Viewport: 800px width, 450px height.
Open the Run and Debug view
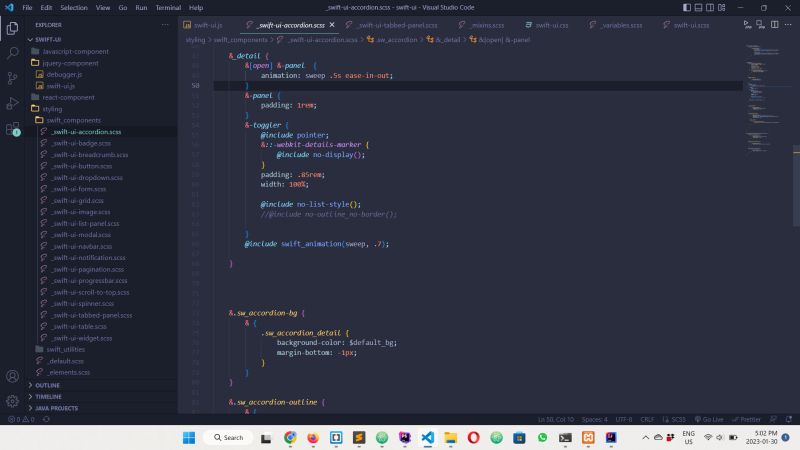[x=12, y=103]
